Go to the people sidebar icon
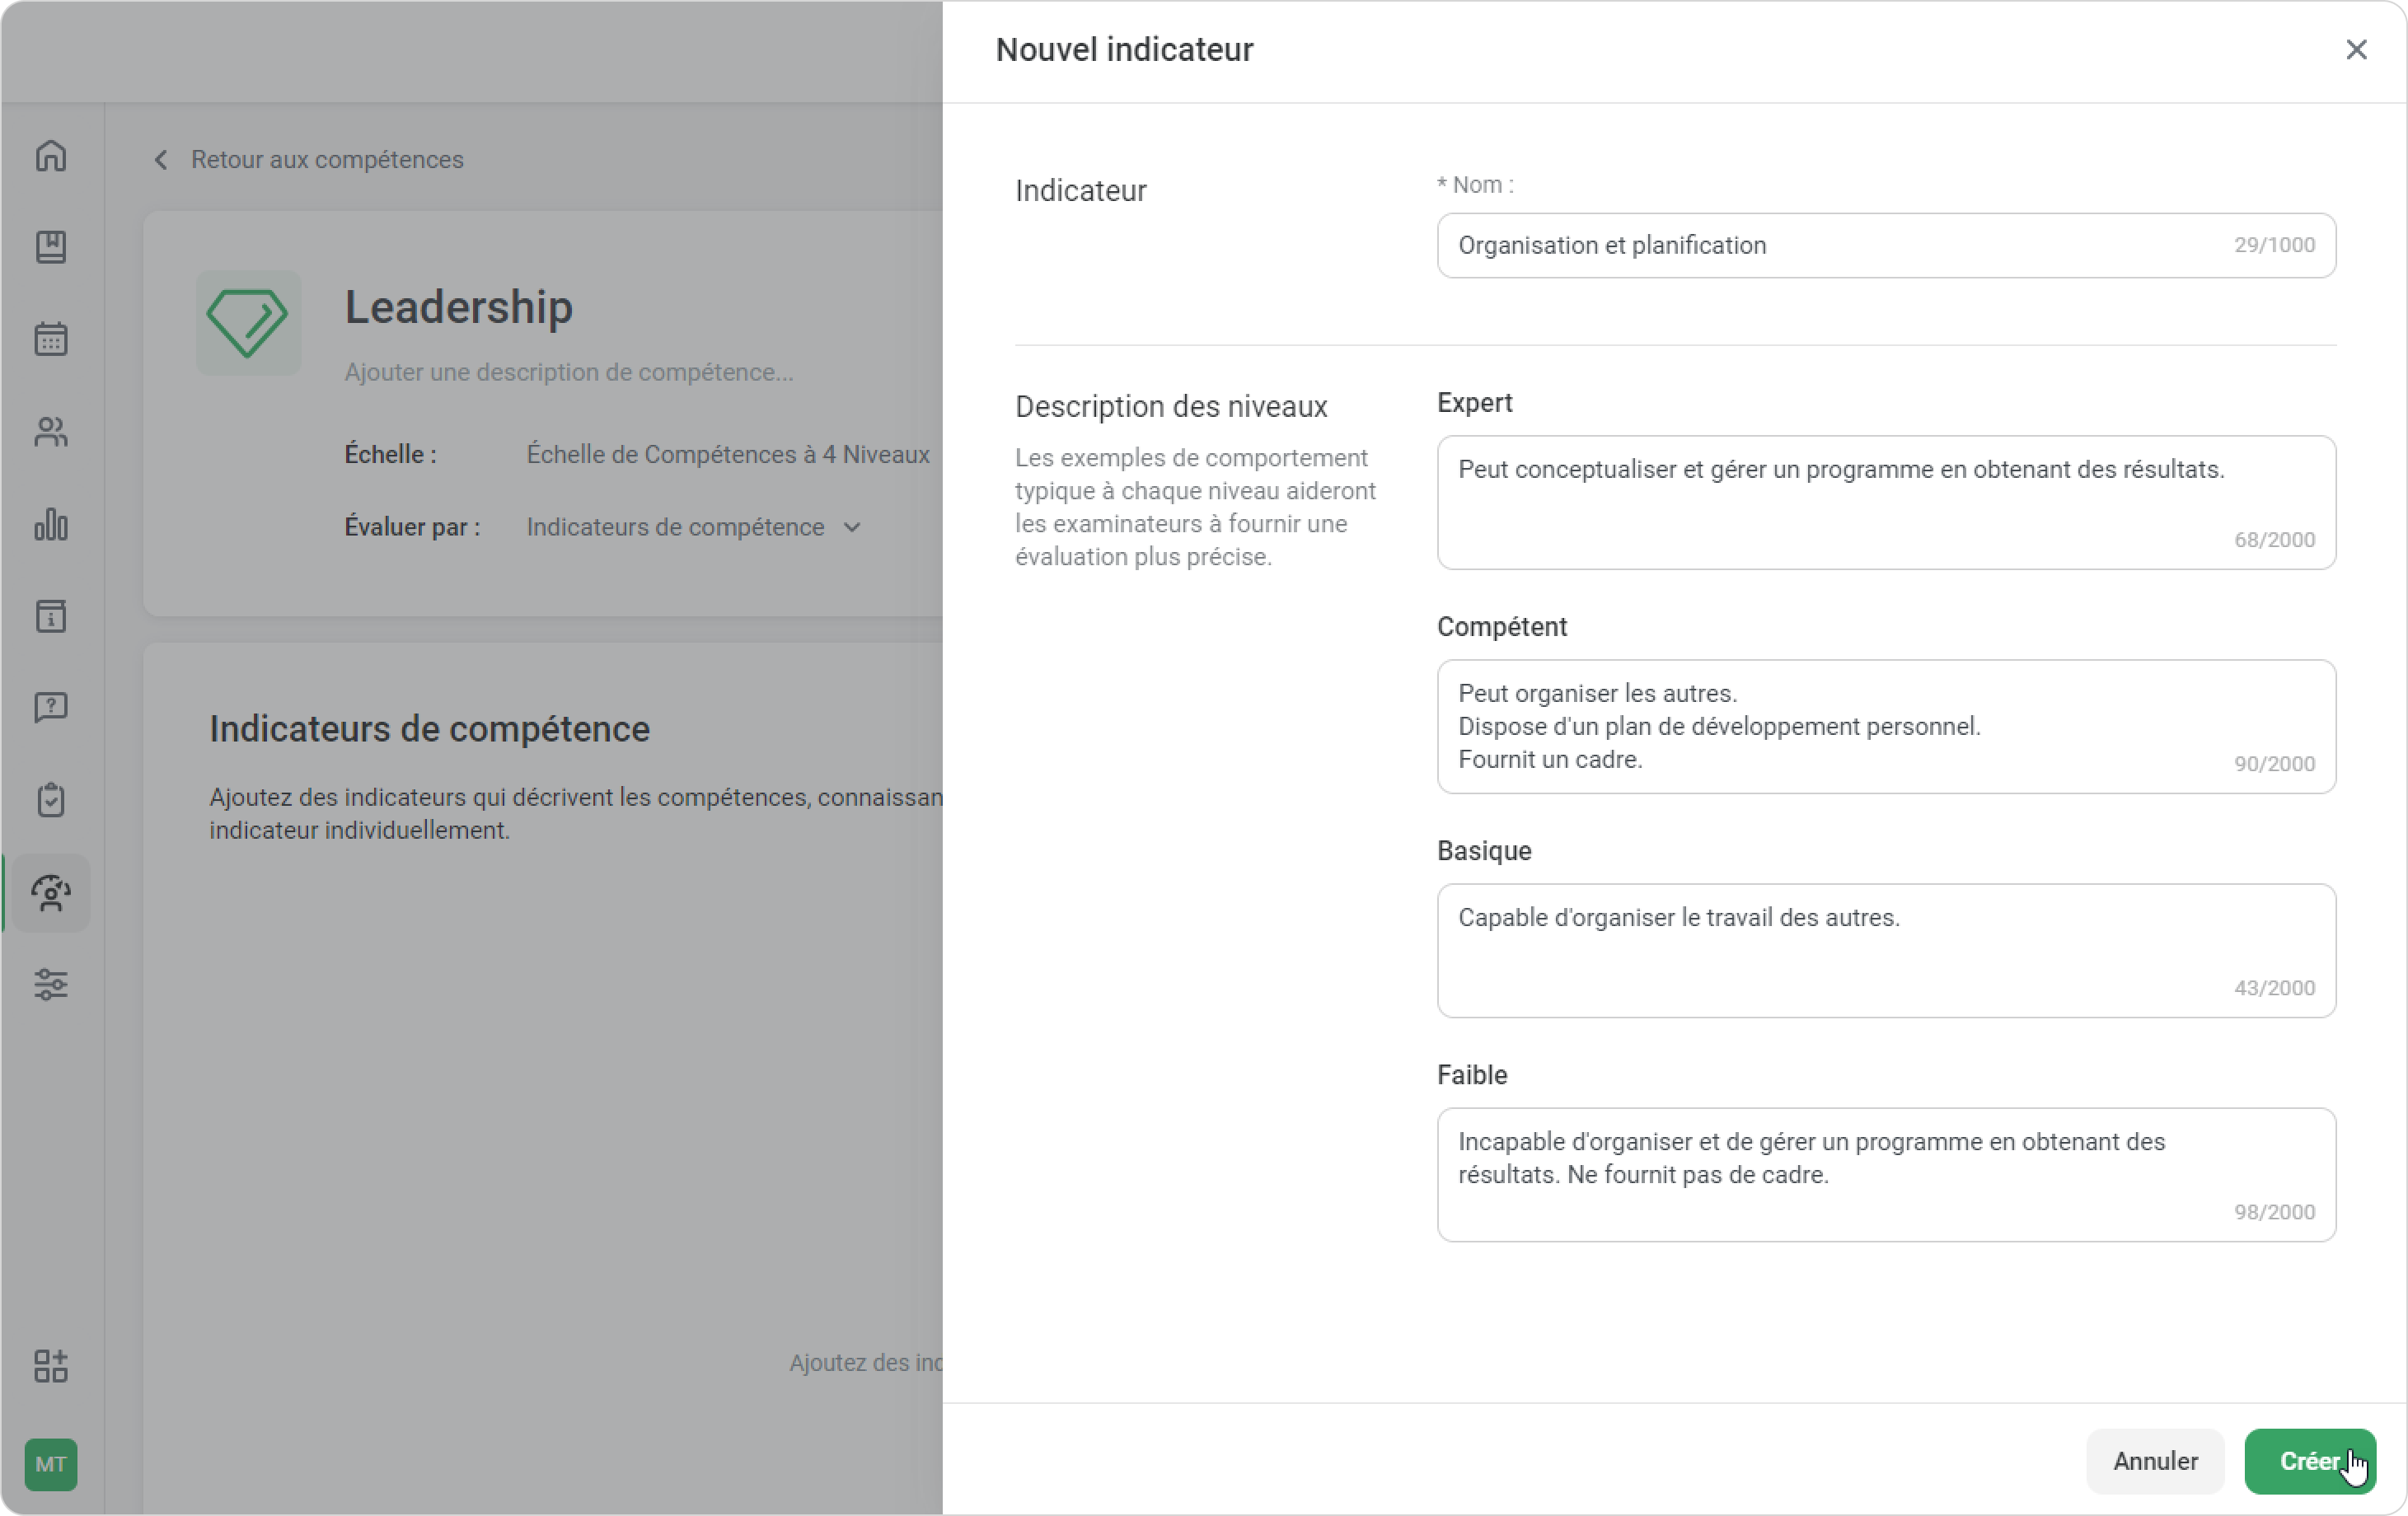2408x1516 pixels. pyautogui.click(x=51, y=432)
